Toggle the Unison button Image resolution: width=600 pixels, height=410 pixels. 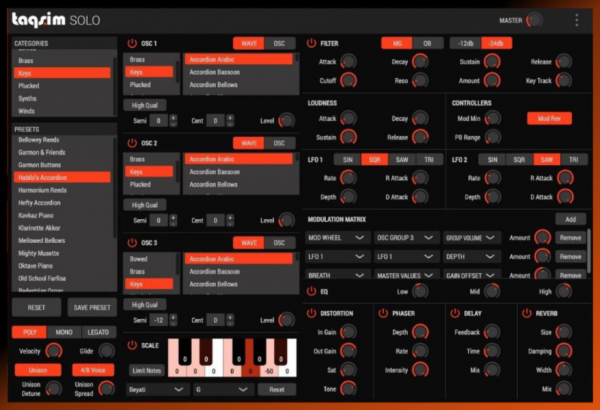pyautogui.click(x=38, y=370)
